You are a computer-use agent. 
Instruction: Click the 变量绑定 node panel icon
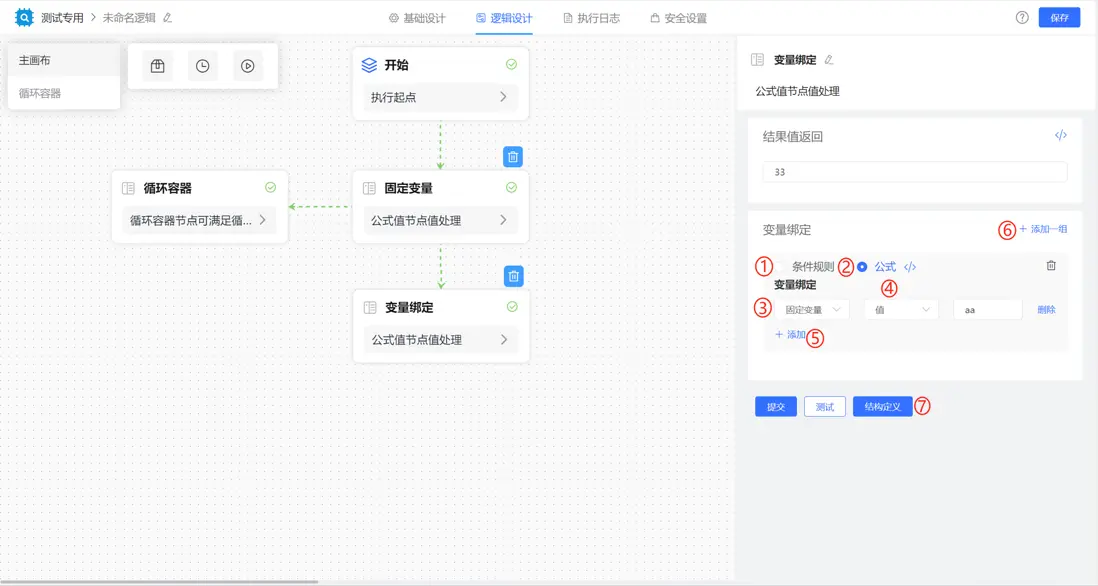[x=370, y=307]
